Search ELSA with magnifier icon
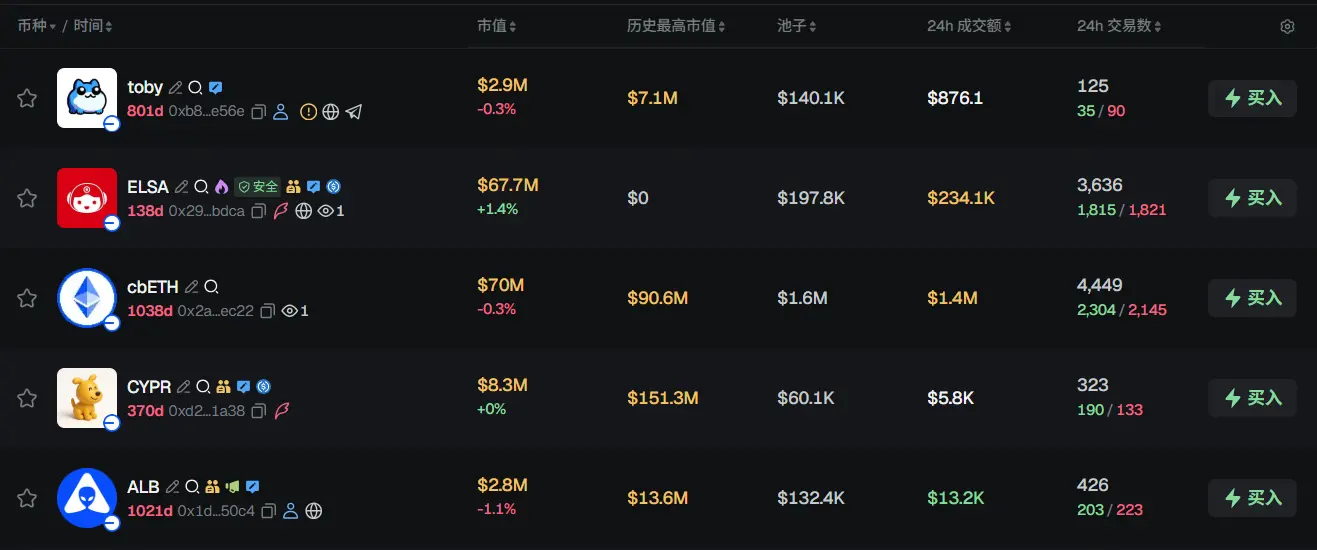This screenshot has width=1317, height=550. [x=201, y=187]
